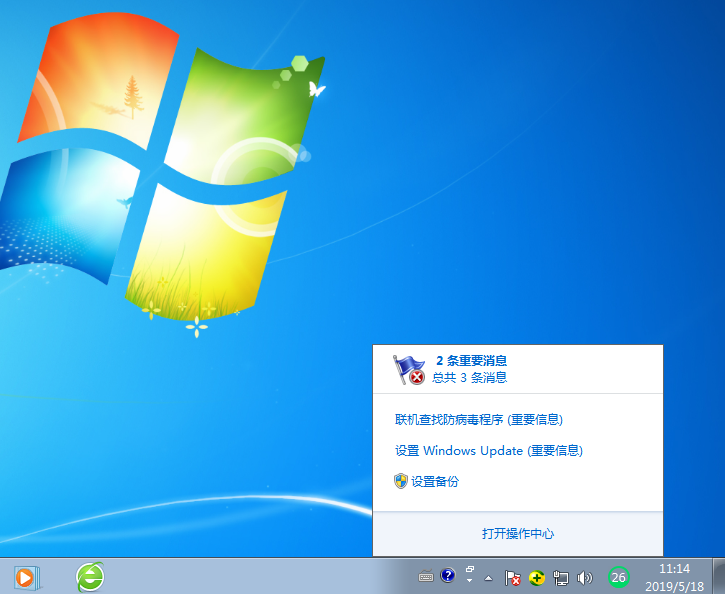The image size is (725, 594).
Task: Open the network connection tray icon
Action: pyautogui.click(x=561, y=577)
